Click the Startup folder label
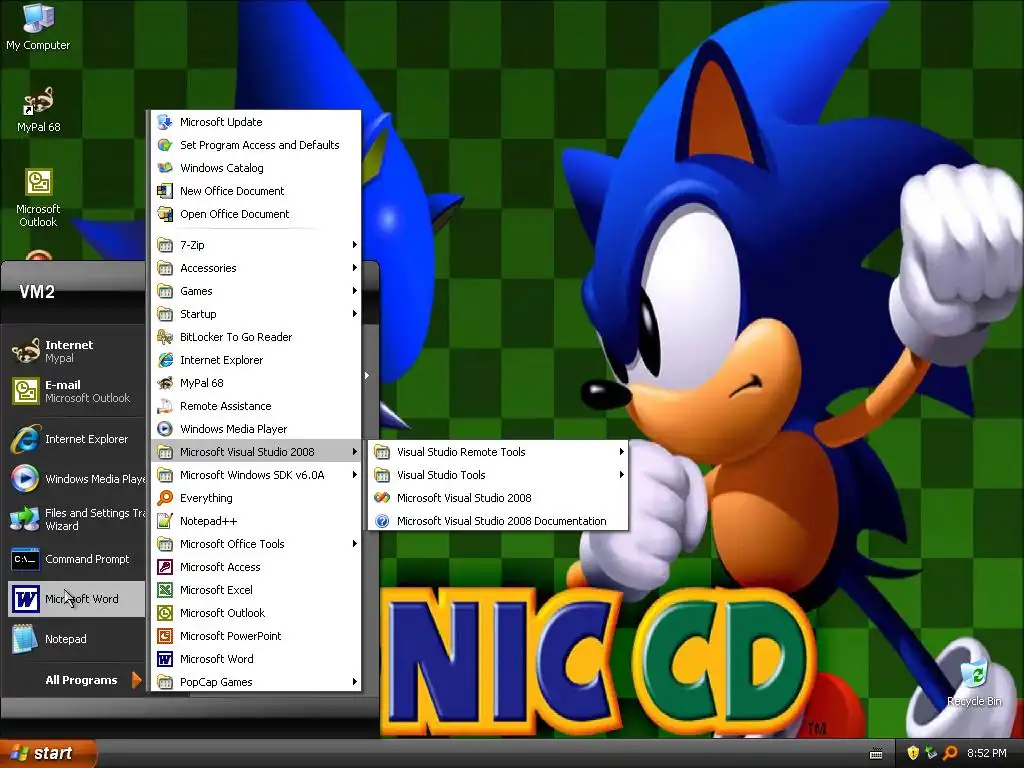 (x=198, y=314)
